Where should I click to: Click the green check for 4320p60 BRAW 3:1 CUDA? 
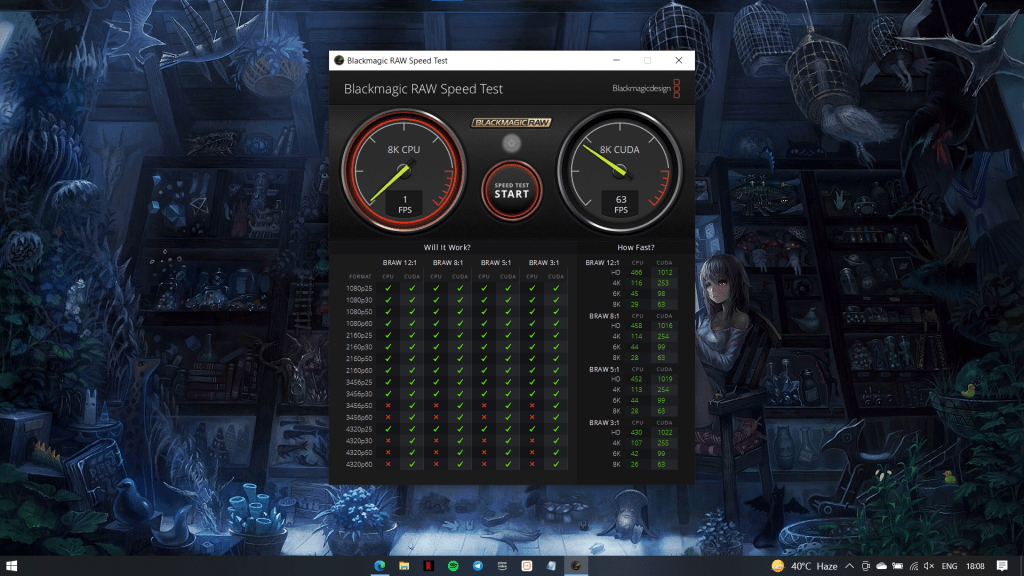coord(556,464)
